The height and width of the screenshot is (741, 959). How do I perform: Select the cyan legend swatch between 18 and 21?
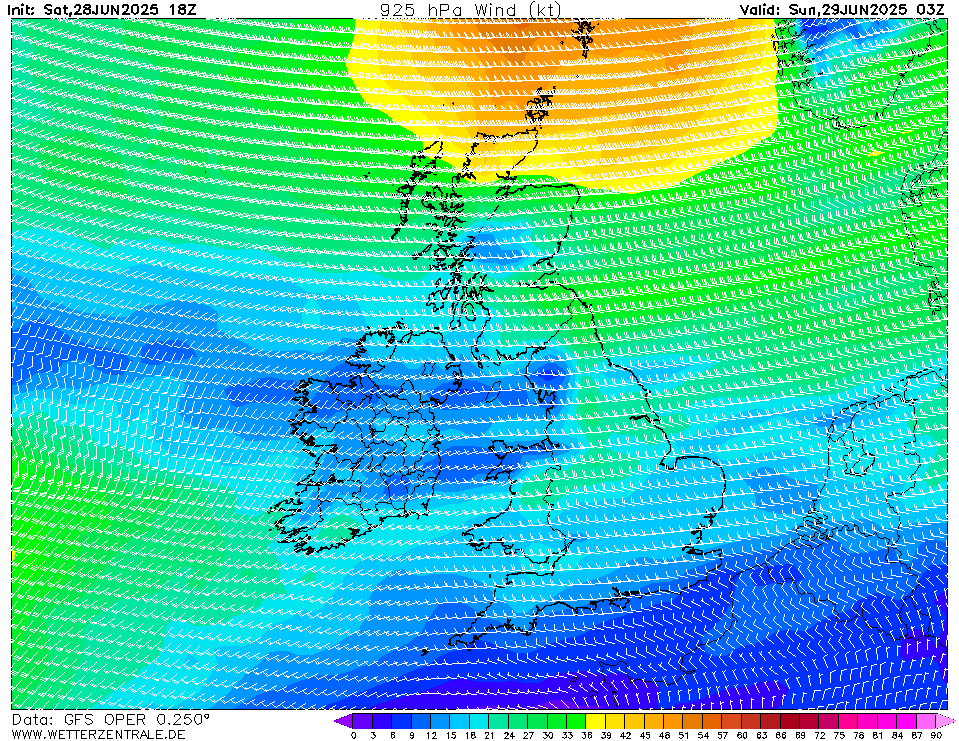(480, 720)
